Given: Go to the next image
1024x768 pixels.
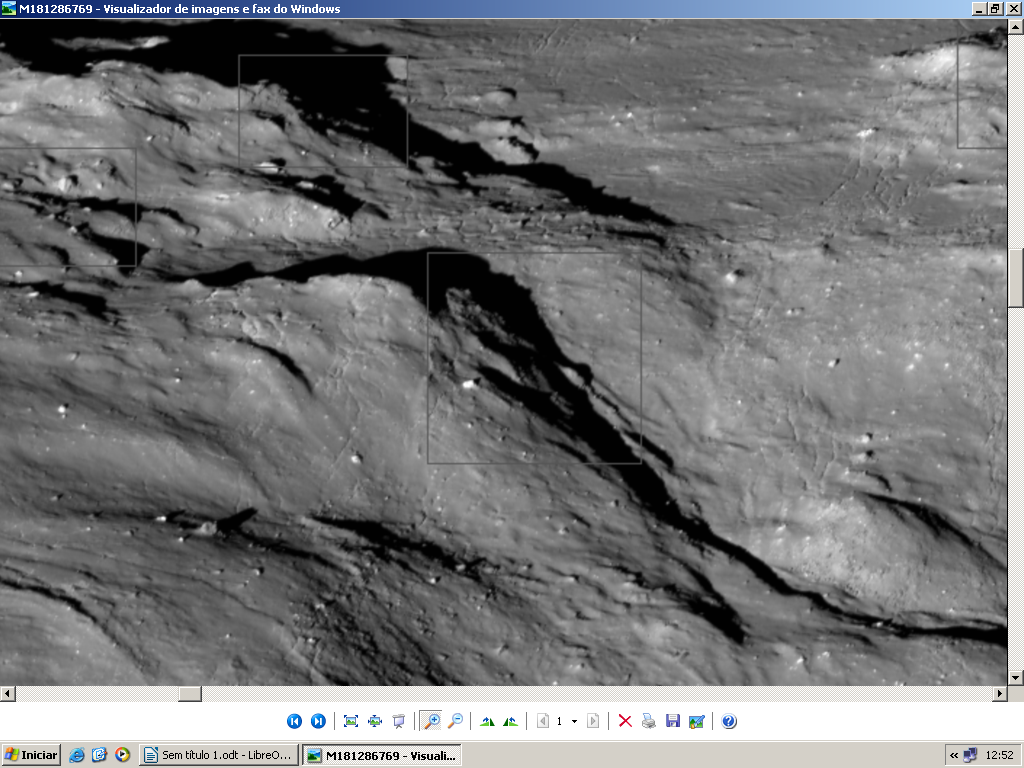Looking at the screenshot, I should (x=318, y=721).
